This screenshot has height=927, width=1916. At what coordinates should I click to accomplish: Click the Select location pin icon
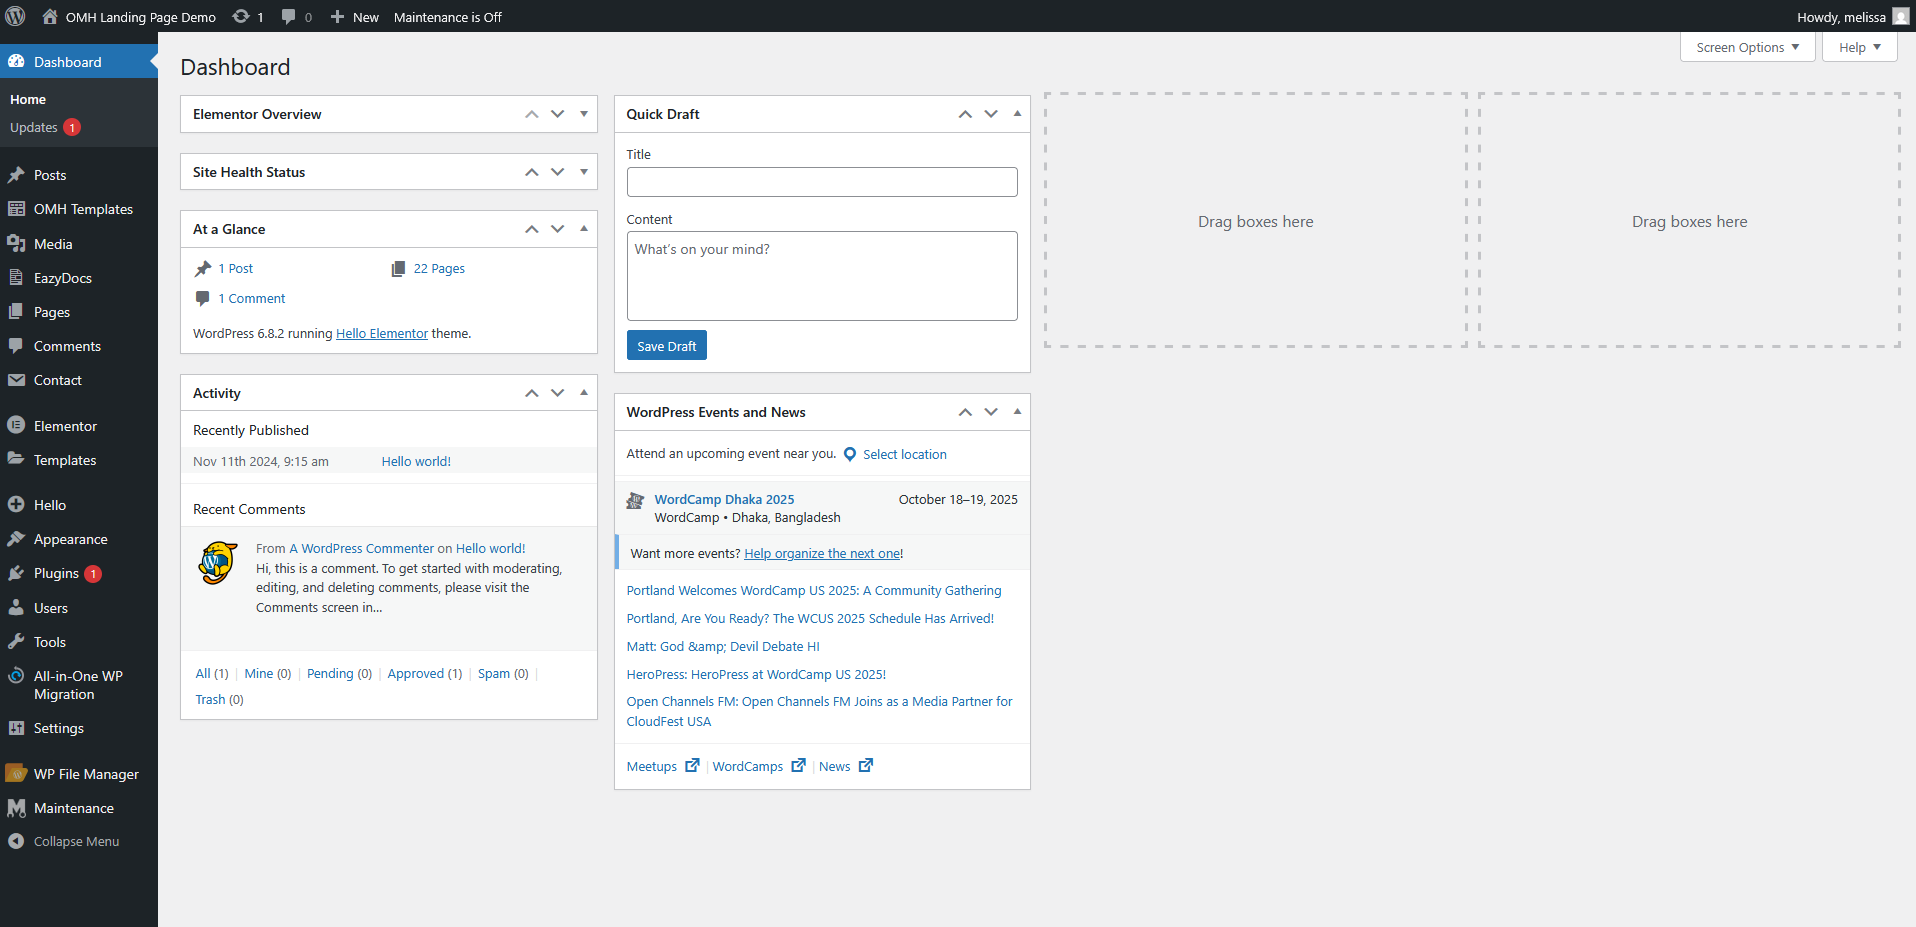(x=850, y=454)
